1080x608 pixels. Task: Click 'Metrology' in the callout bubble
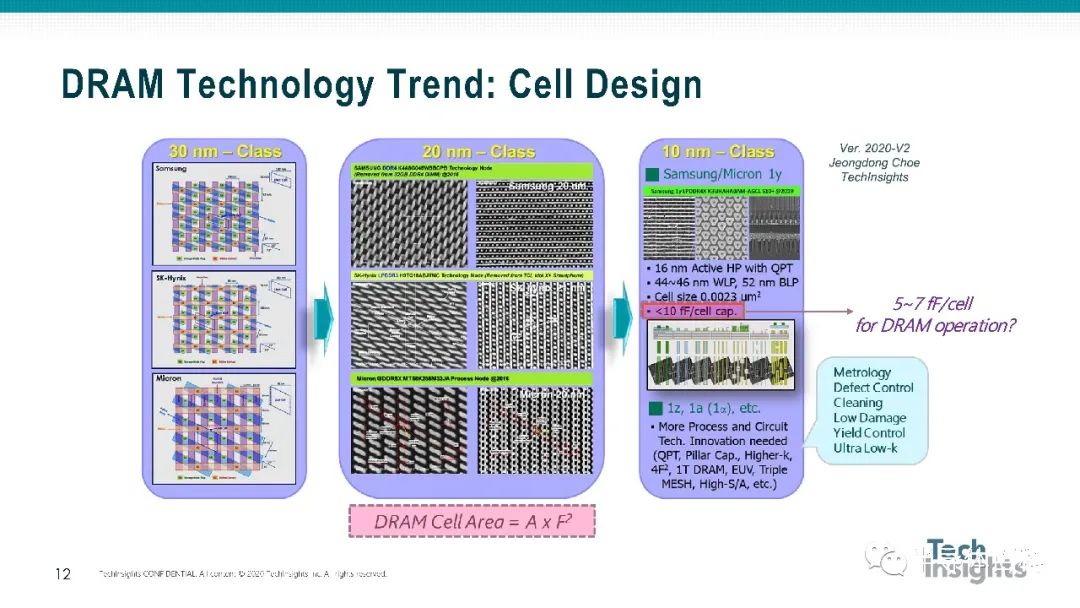point(862,372)
